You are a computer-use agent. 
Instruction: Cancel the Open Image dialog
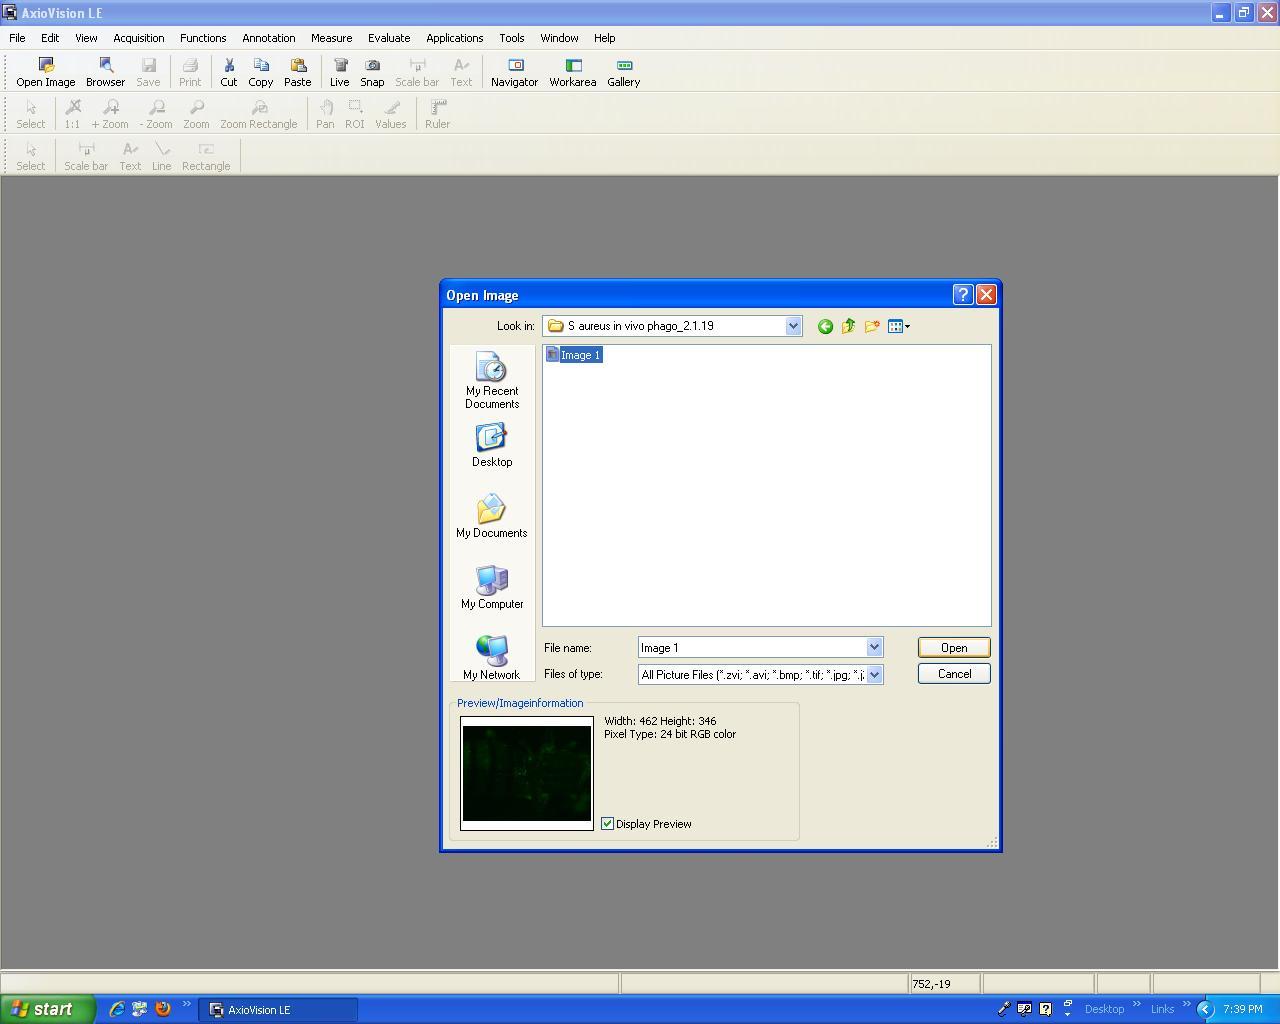tap(953, 674)
